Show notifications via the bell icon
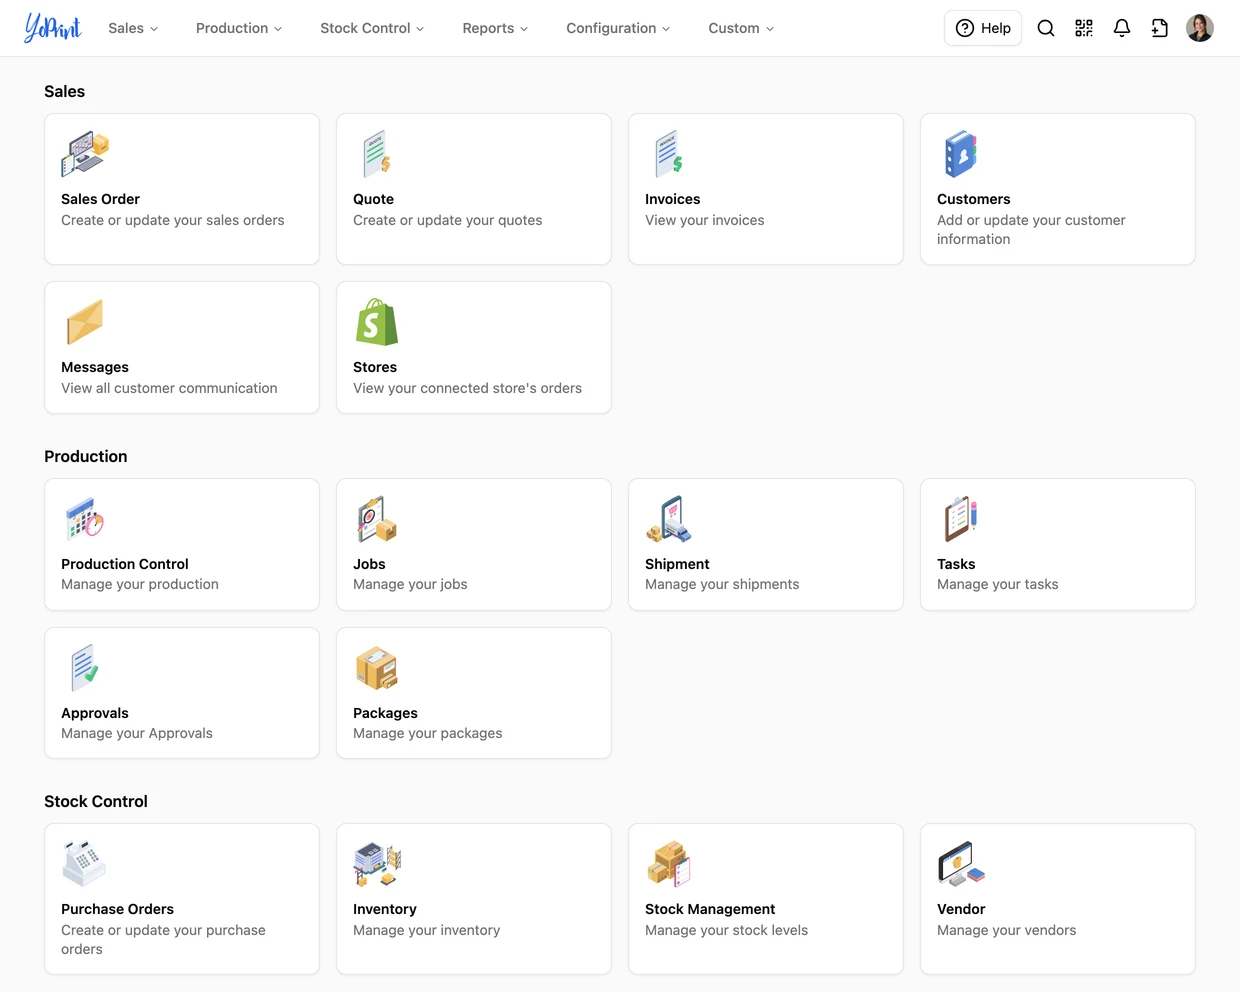 tap(1122, 28)
